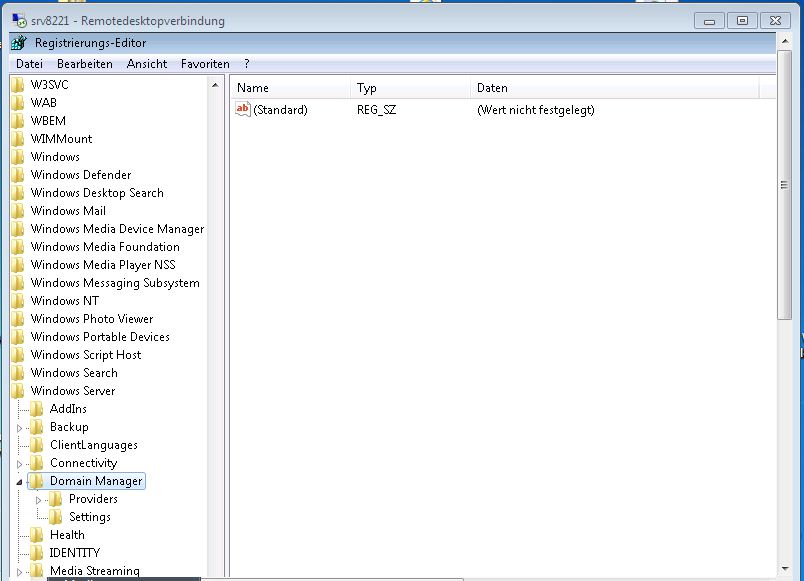This screenshot has width=804, height=581.
Task: Expand the Media Streaming key
Action: coord(19,572)
